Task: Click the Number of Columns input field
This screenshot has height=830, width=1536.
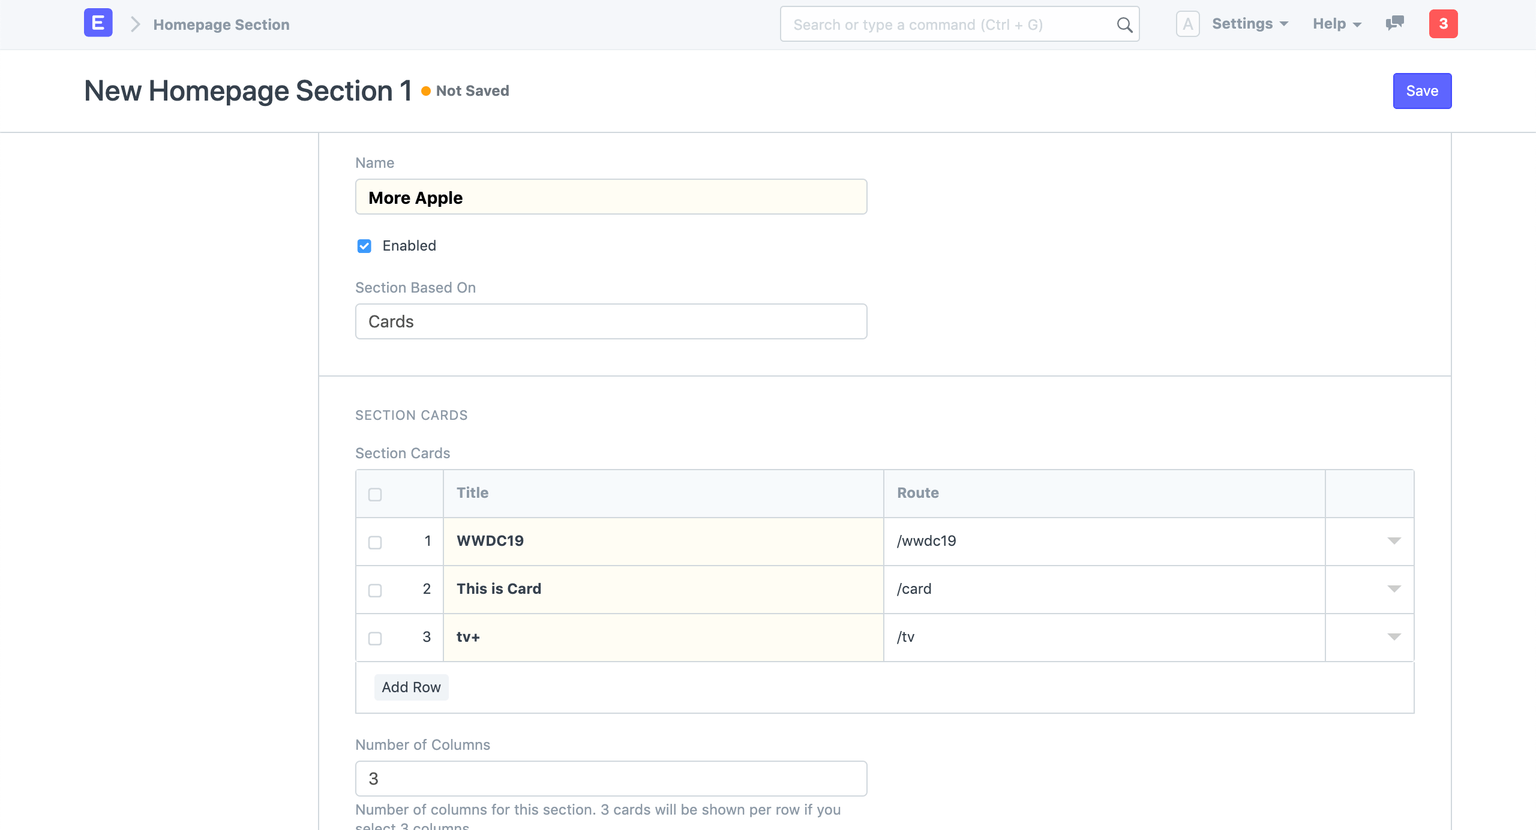Action: 611,778
